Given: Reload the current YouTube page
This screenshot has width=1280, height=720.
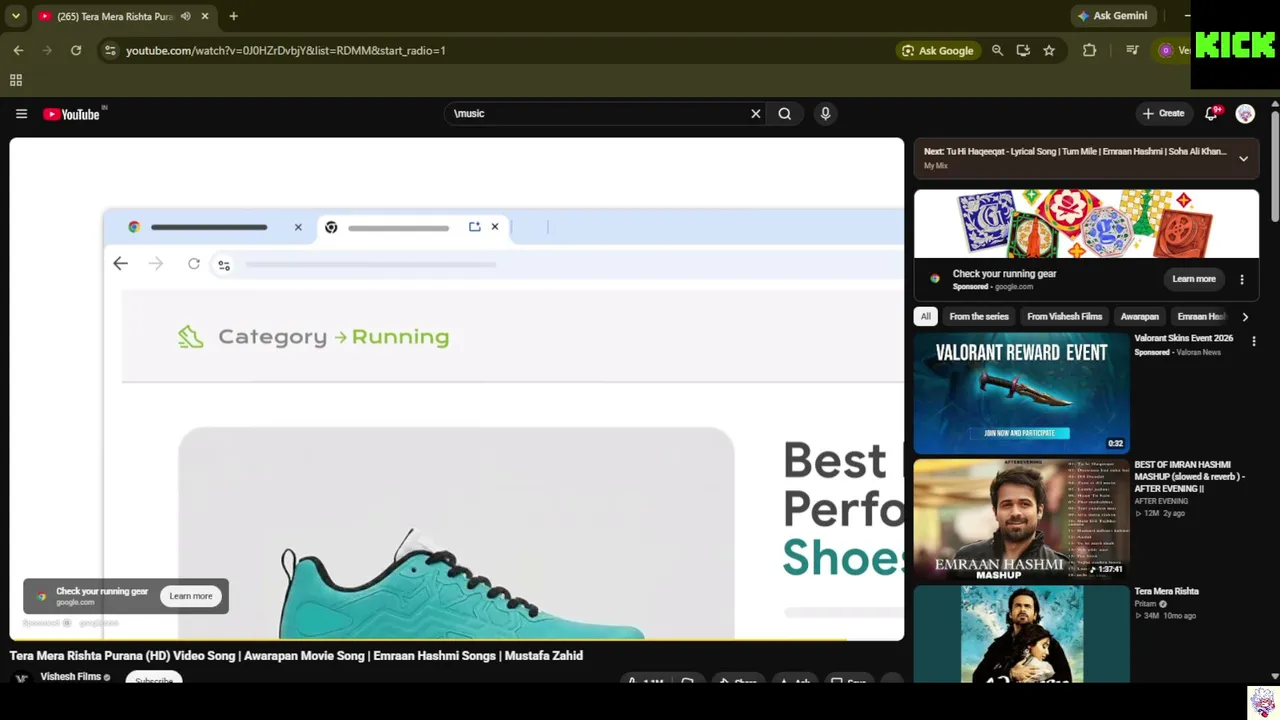Looking at the screenshot, I should click(76, 50).
